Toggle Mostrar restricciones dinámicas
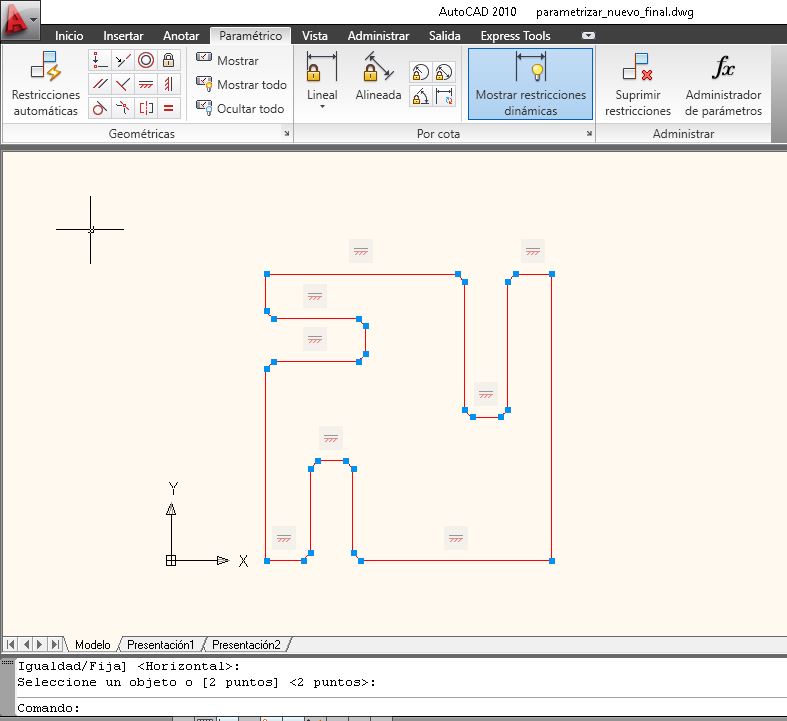Screen dimensions: 787x721 531,84
